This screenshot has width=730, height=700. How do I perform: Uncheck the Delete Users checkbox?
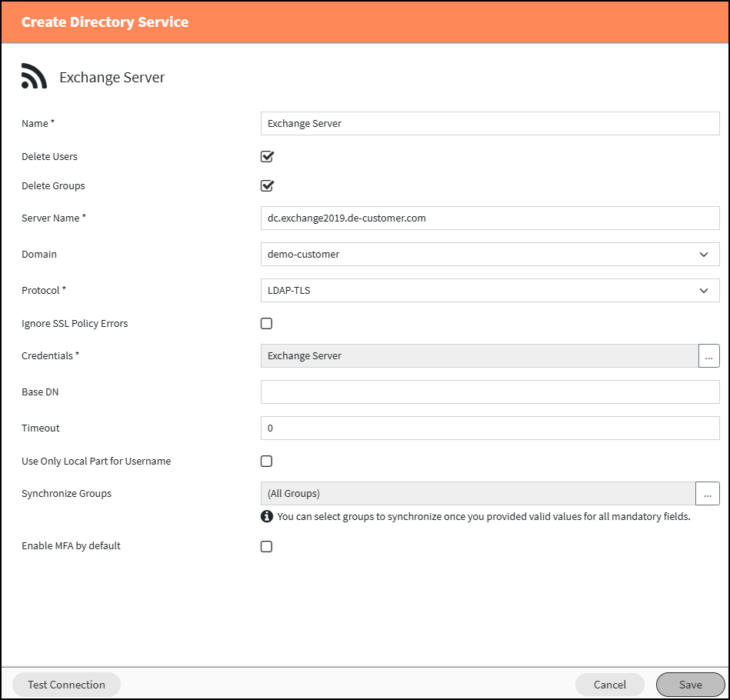pyautogui.click(x=267, y=156)
